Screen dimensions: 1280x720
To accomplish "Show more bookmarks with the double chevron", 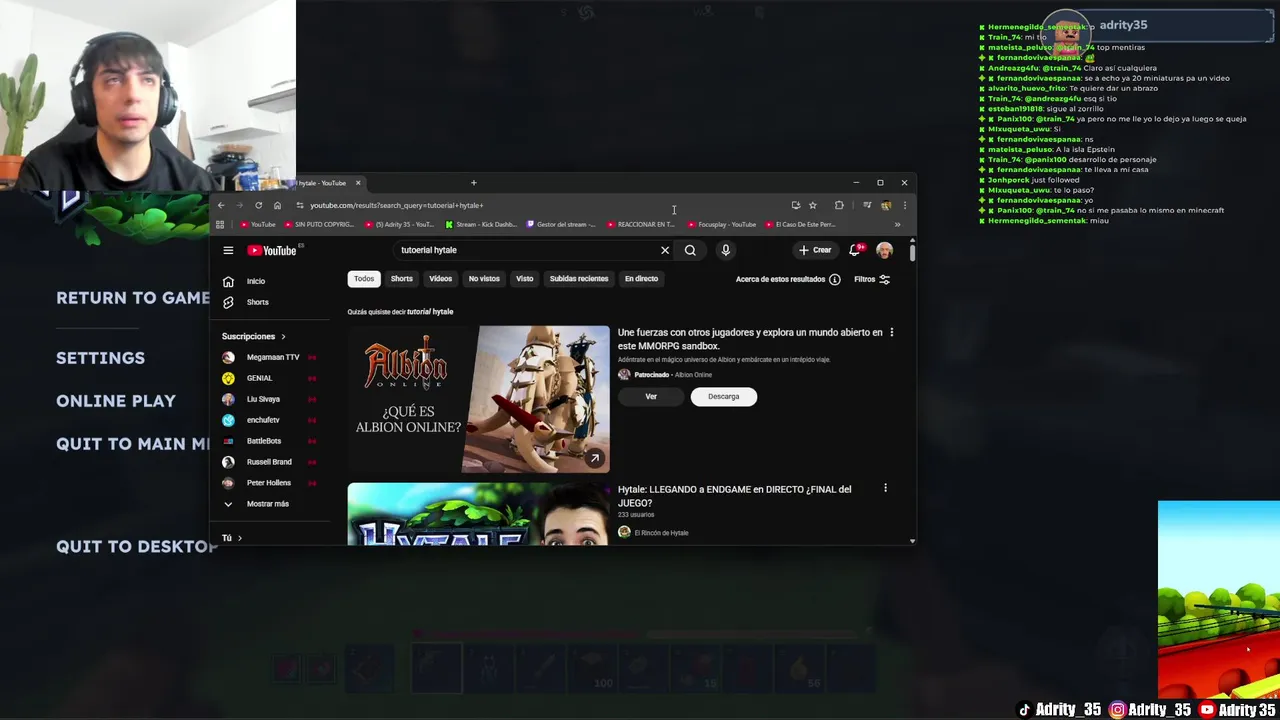I will point(897,224).
